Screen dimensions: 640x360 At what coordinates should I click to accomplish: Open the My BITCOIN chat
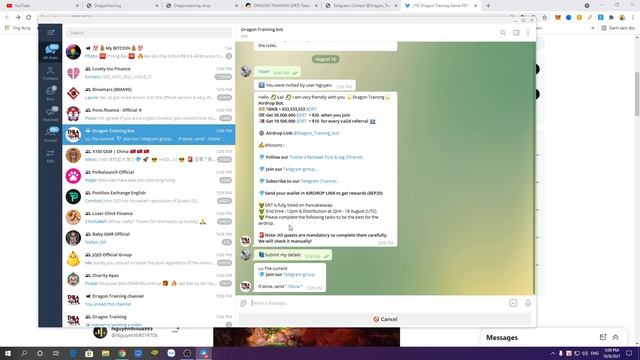coord(149,52)
